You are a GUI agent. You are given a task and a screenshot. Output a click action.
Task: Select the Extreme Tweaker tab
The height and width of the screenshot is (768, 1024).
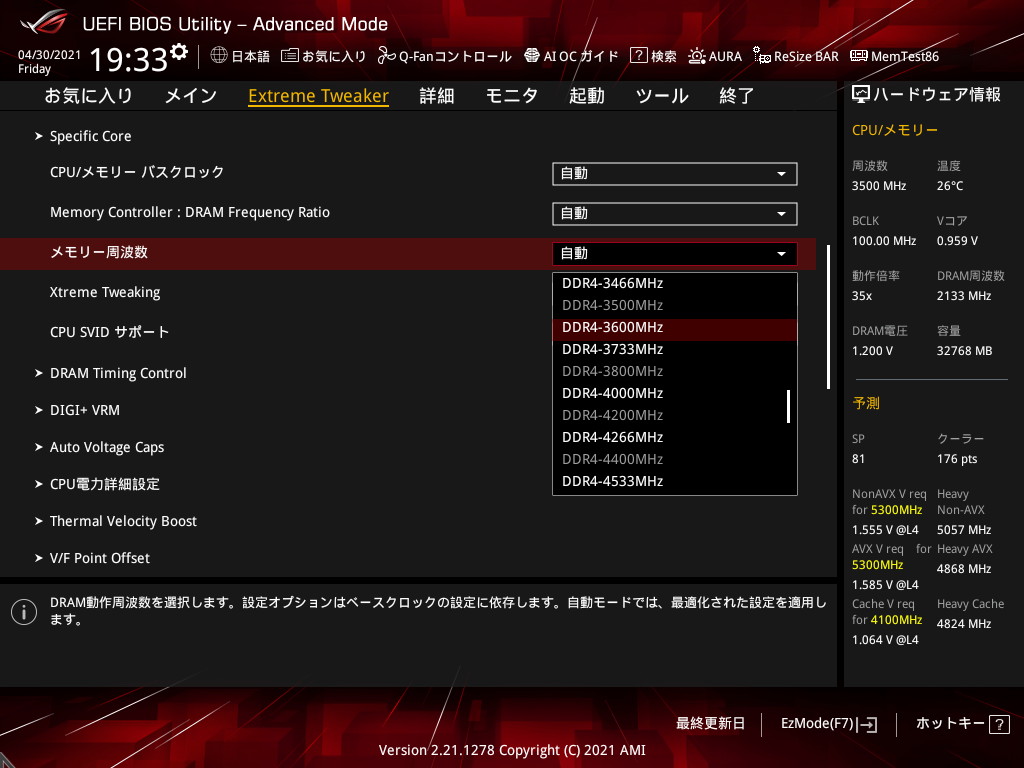click(x=319, y=95)
